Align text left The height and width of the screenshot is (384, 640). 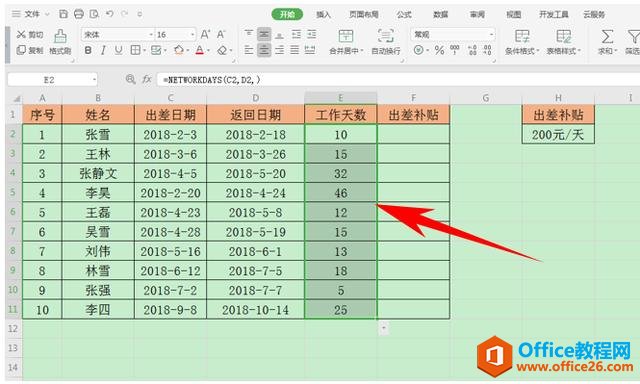click(249, 50)
